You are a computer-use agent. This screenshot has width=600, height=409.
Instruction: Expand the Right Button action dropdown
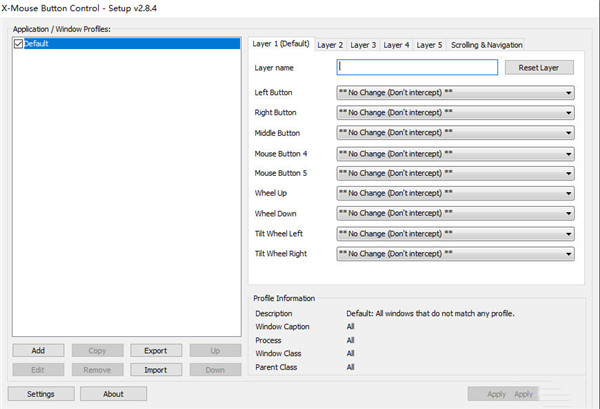pos(455,113)
